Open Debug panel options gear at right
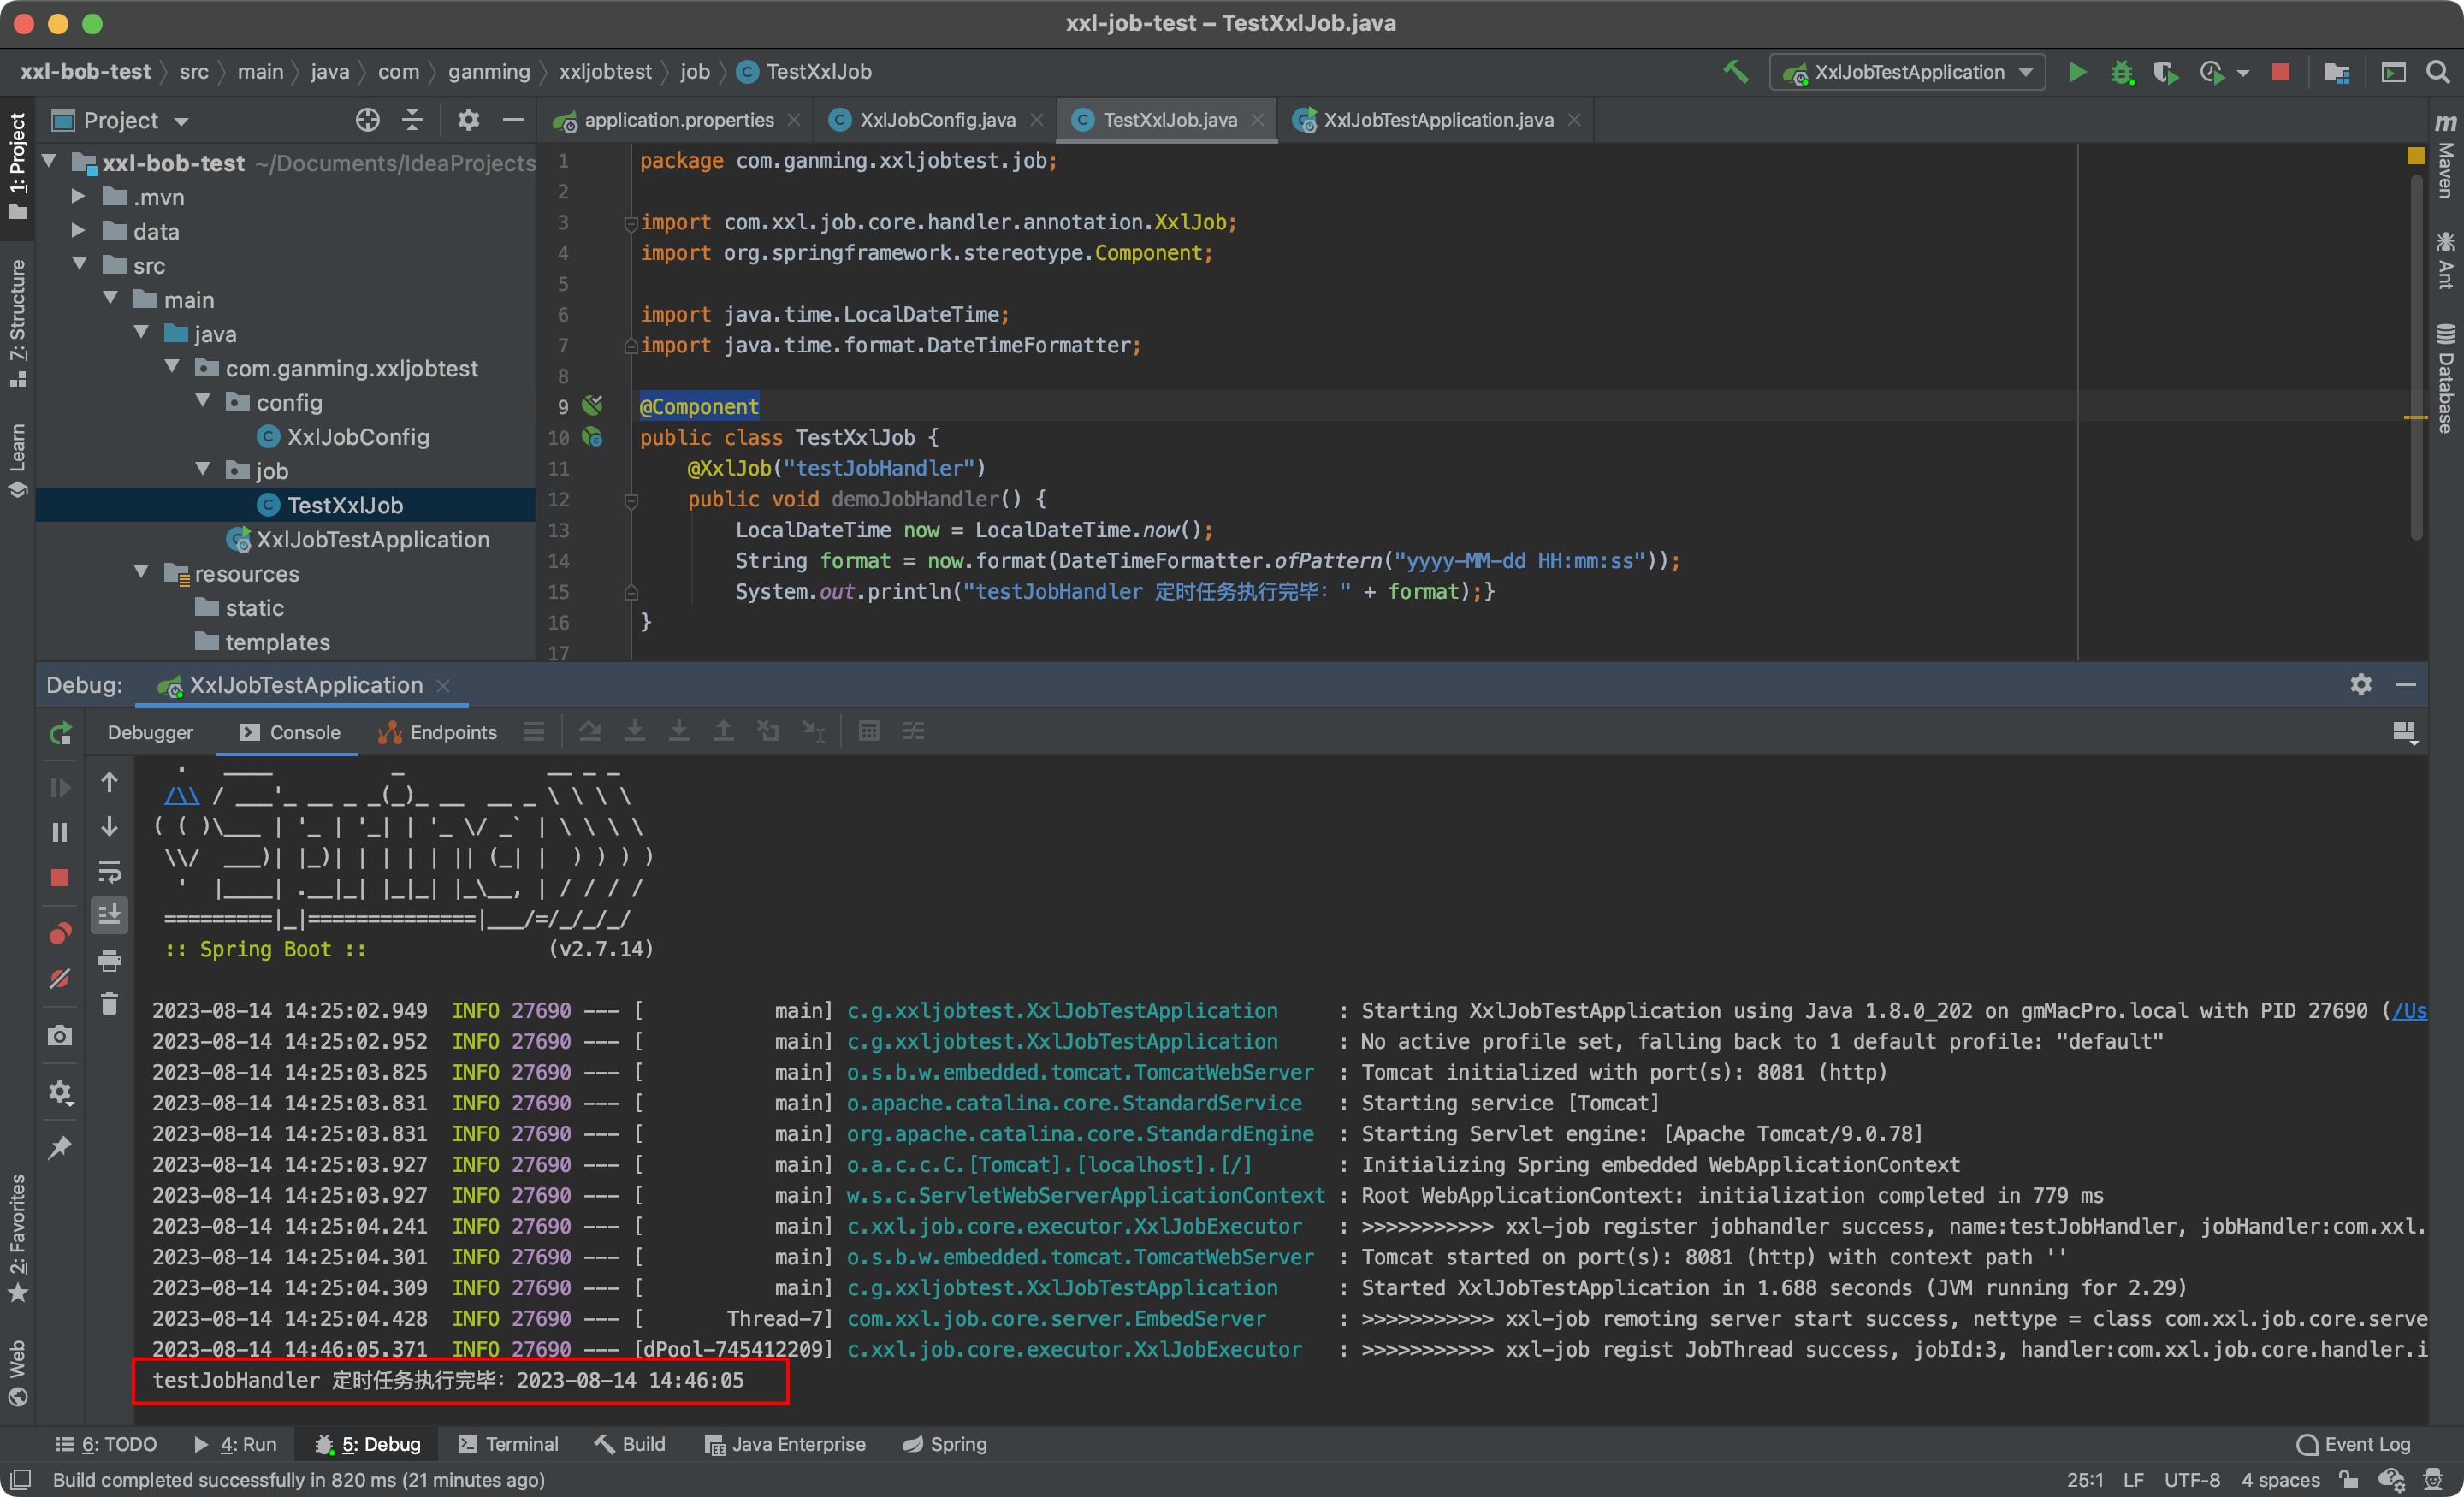 point(2360,684)
